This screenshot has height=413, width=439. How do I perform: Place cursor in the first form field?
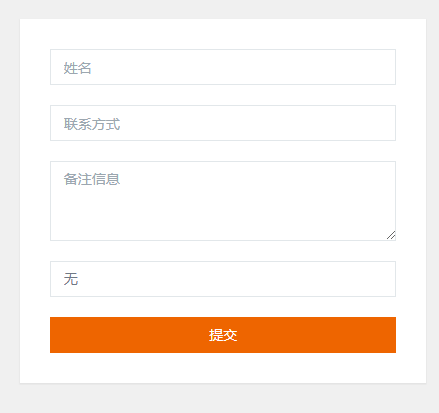click(x=223, y=67)
